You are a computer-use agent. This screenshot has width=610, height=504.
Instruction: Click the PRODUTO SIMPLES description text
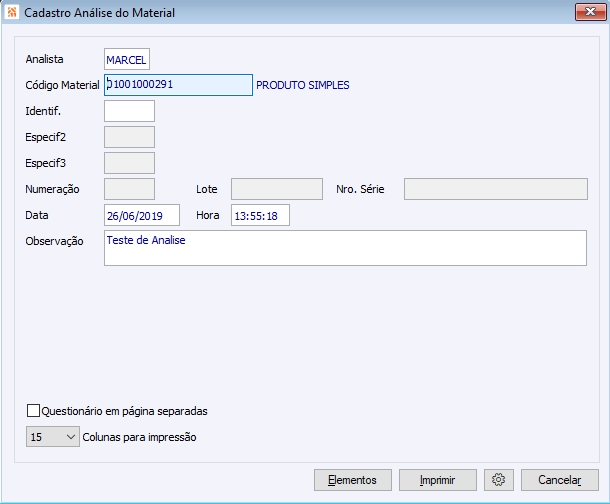[303, 85]
